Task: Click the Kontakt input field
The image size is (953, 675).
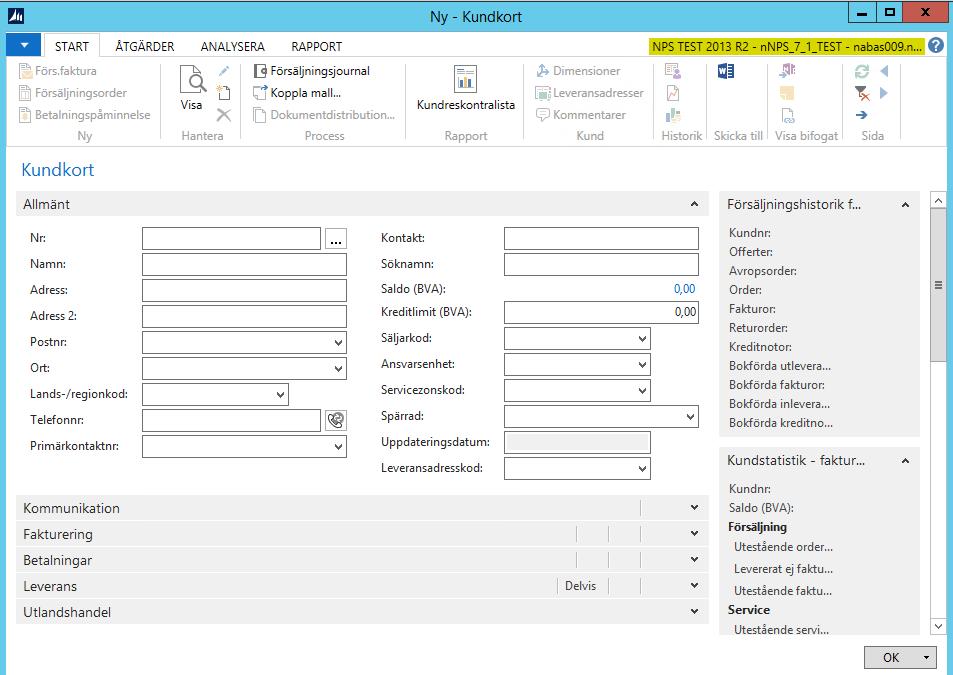Action: tap(601, 238)
